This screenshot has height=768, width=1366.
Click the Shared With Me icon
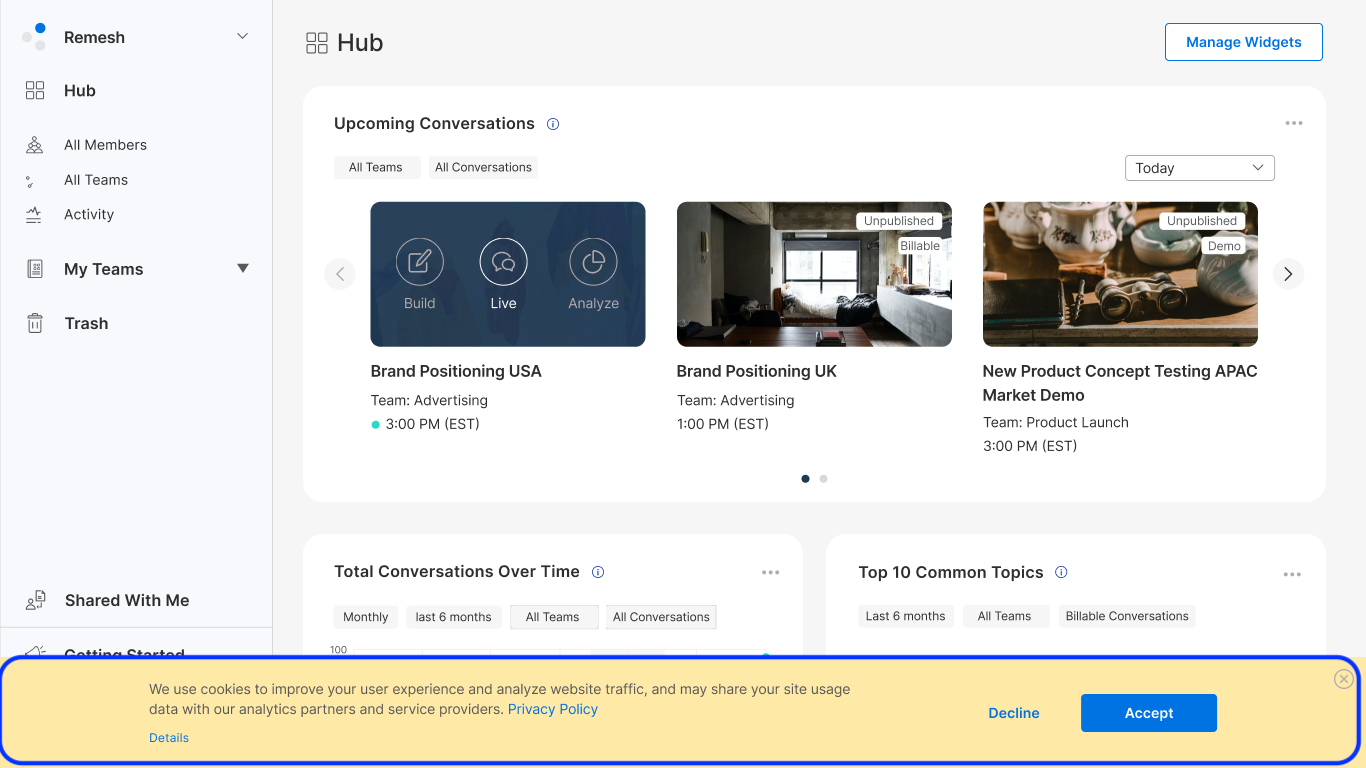tap(36, 600)
